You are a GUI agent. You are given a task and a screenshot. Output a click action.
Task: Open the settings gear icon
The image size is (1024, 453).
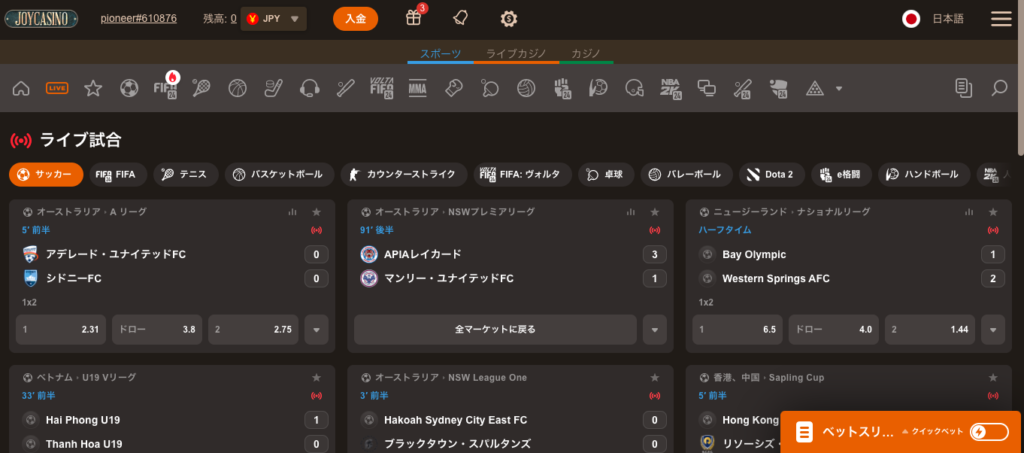[x=508, y=19]
